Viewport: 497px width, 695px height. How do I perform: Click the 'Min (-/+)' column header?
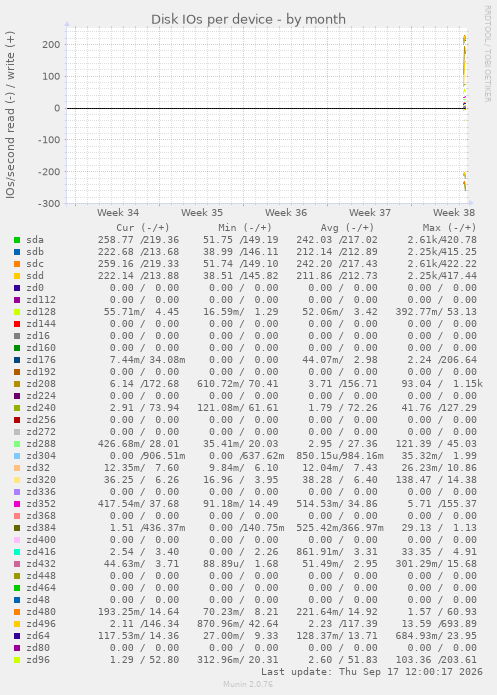245,227
